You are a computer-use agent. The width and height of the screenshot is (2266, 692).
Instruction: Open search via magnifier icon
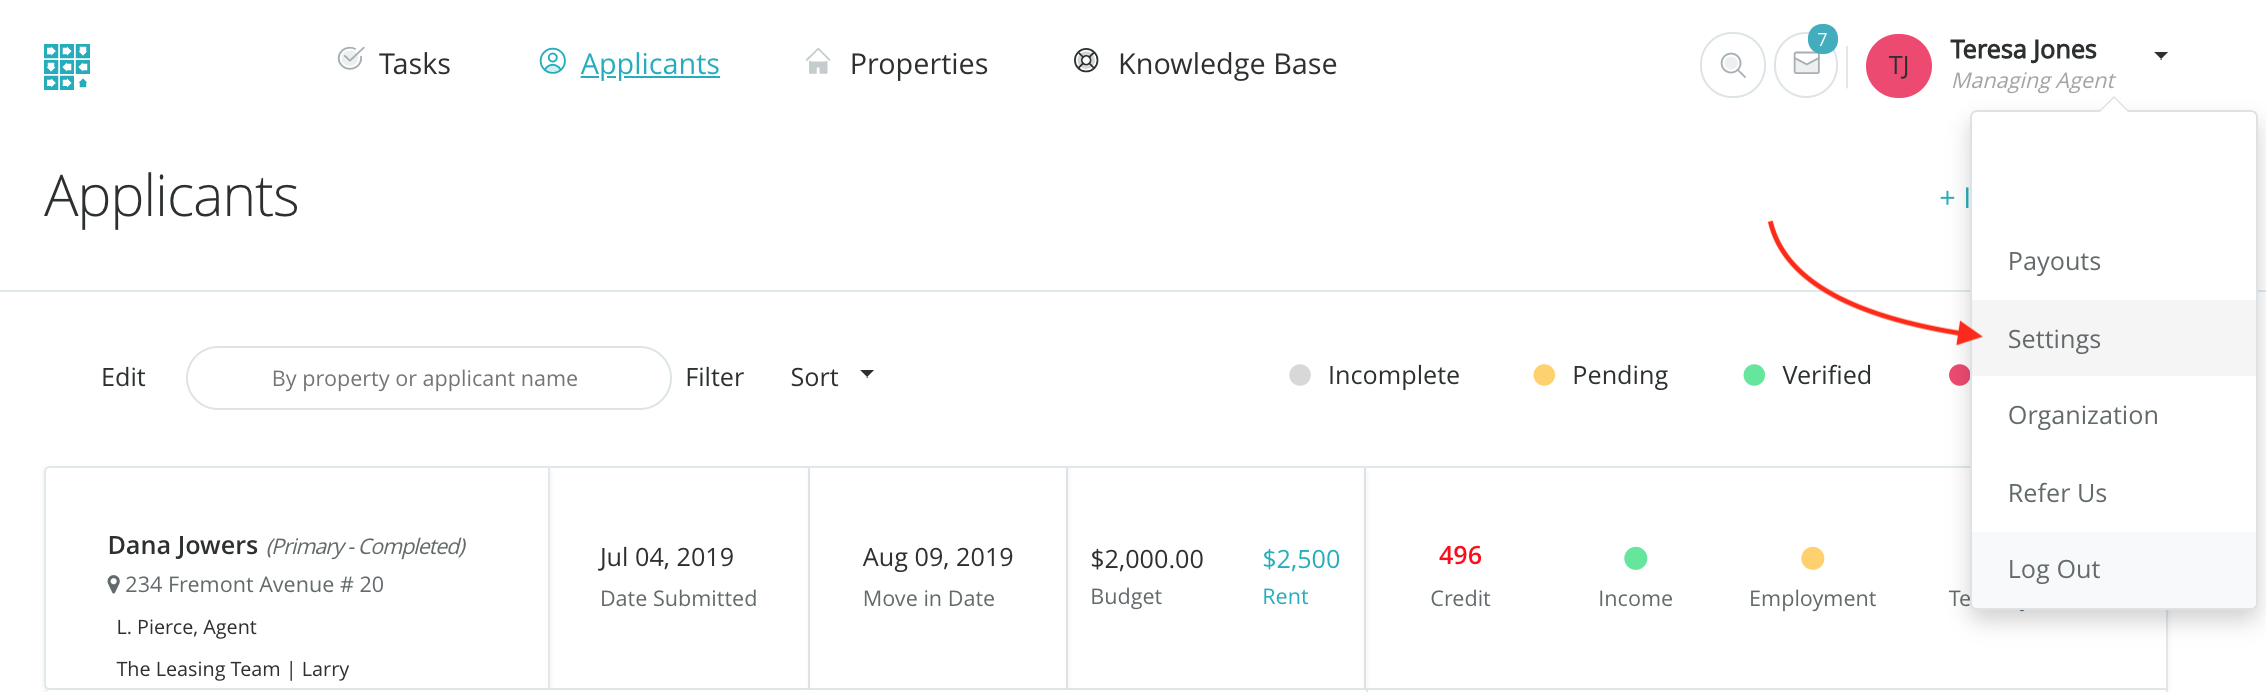[1732, 66]
